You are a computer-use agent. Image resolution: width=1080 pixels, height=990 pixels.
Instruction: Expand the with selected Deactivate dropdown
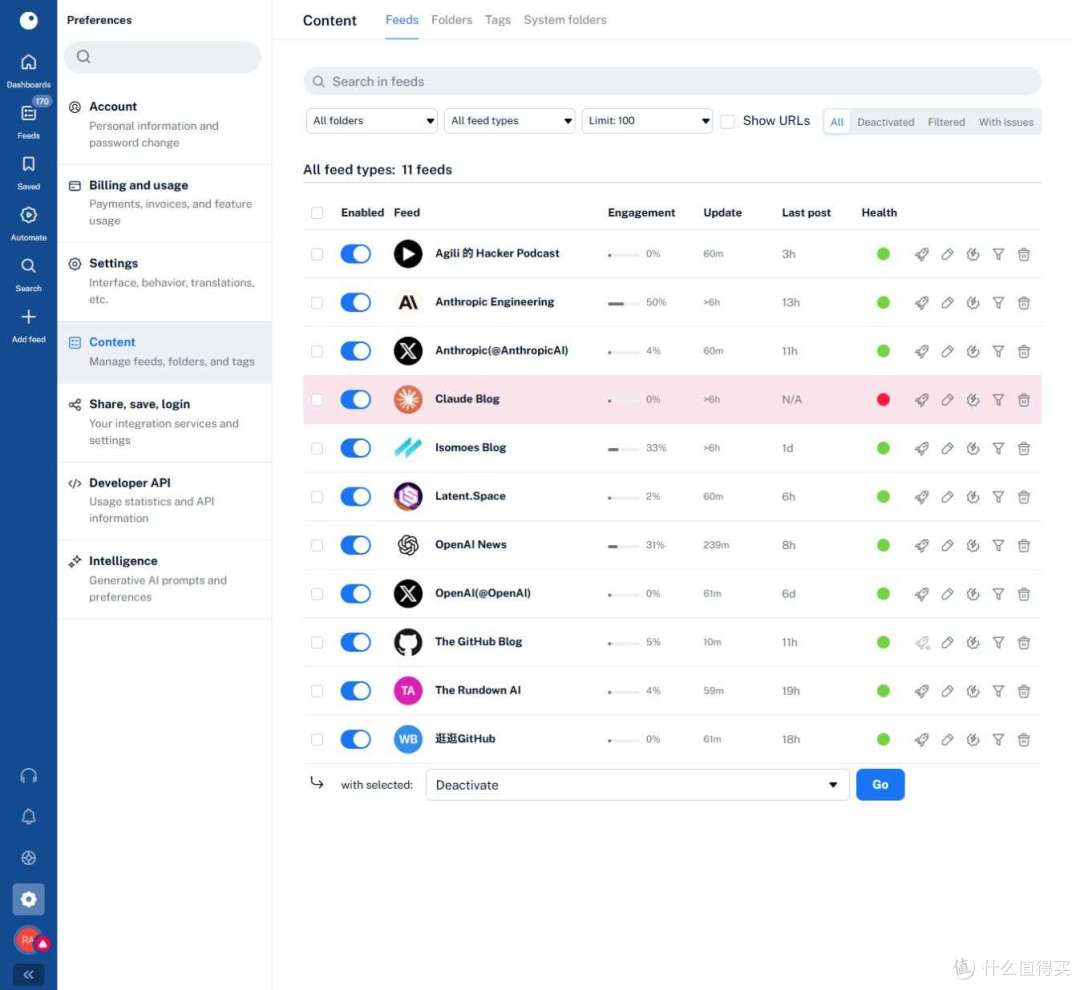pyautogui.click(x=637, y=785)
